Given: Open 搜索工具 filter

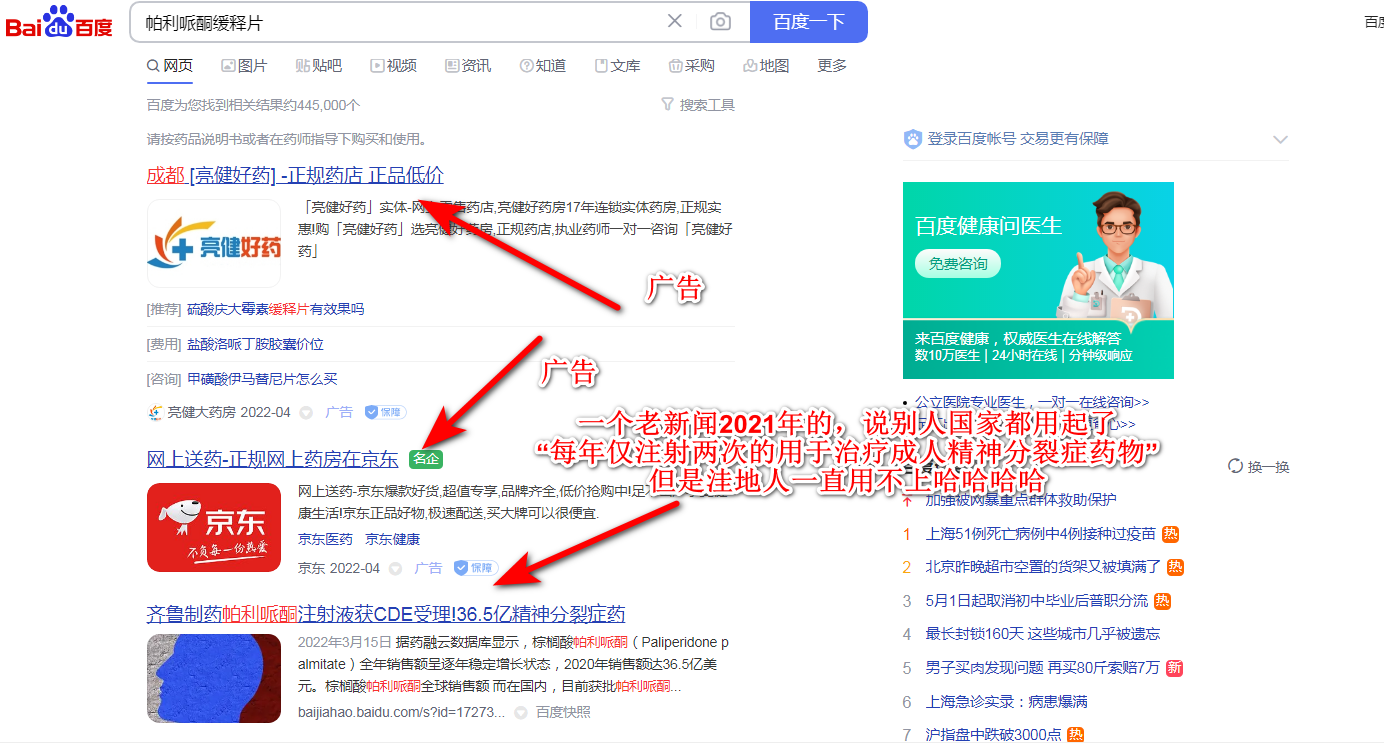Looking at the screenshot, I should [x=698, y=105].
